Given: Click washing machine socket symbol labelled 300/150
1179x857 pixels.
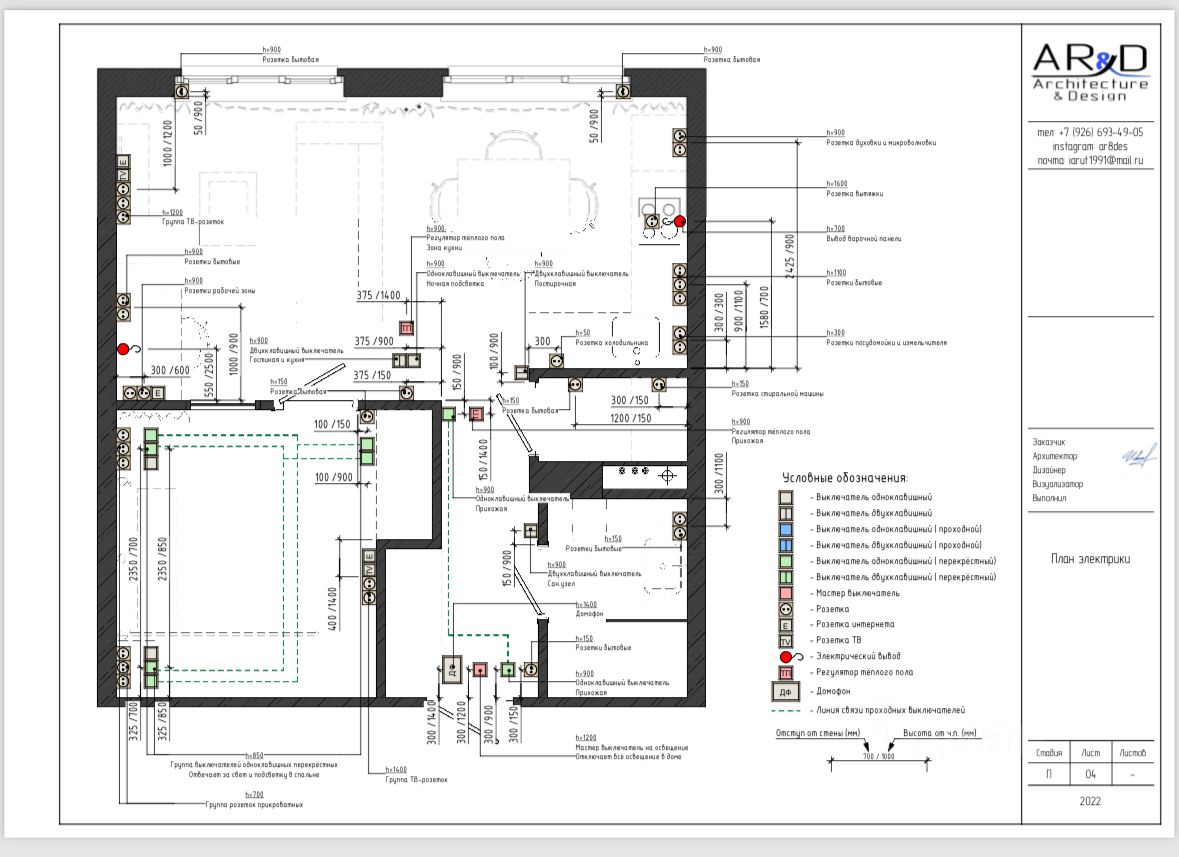Looking at the screenshot, I should pos(658,384).
